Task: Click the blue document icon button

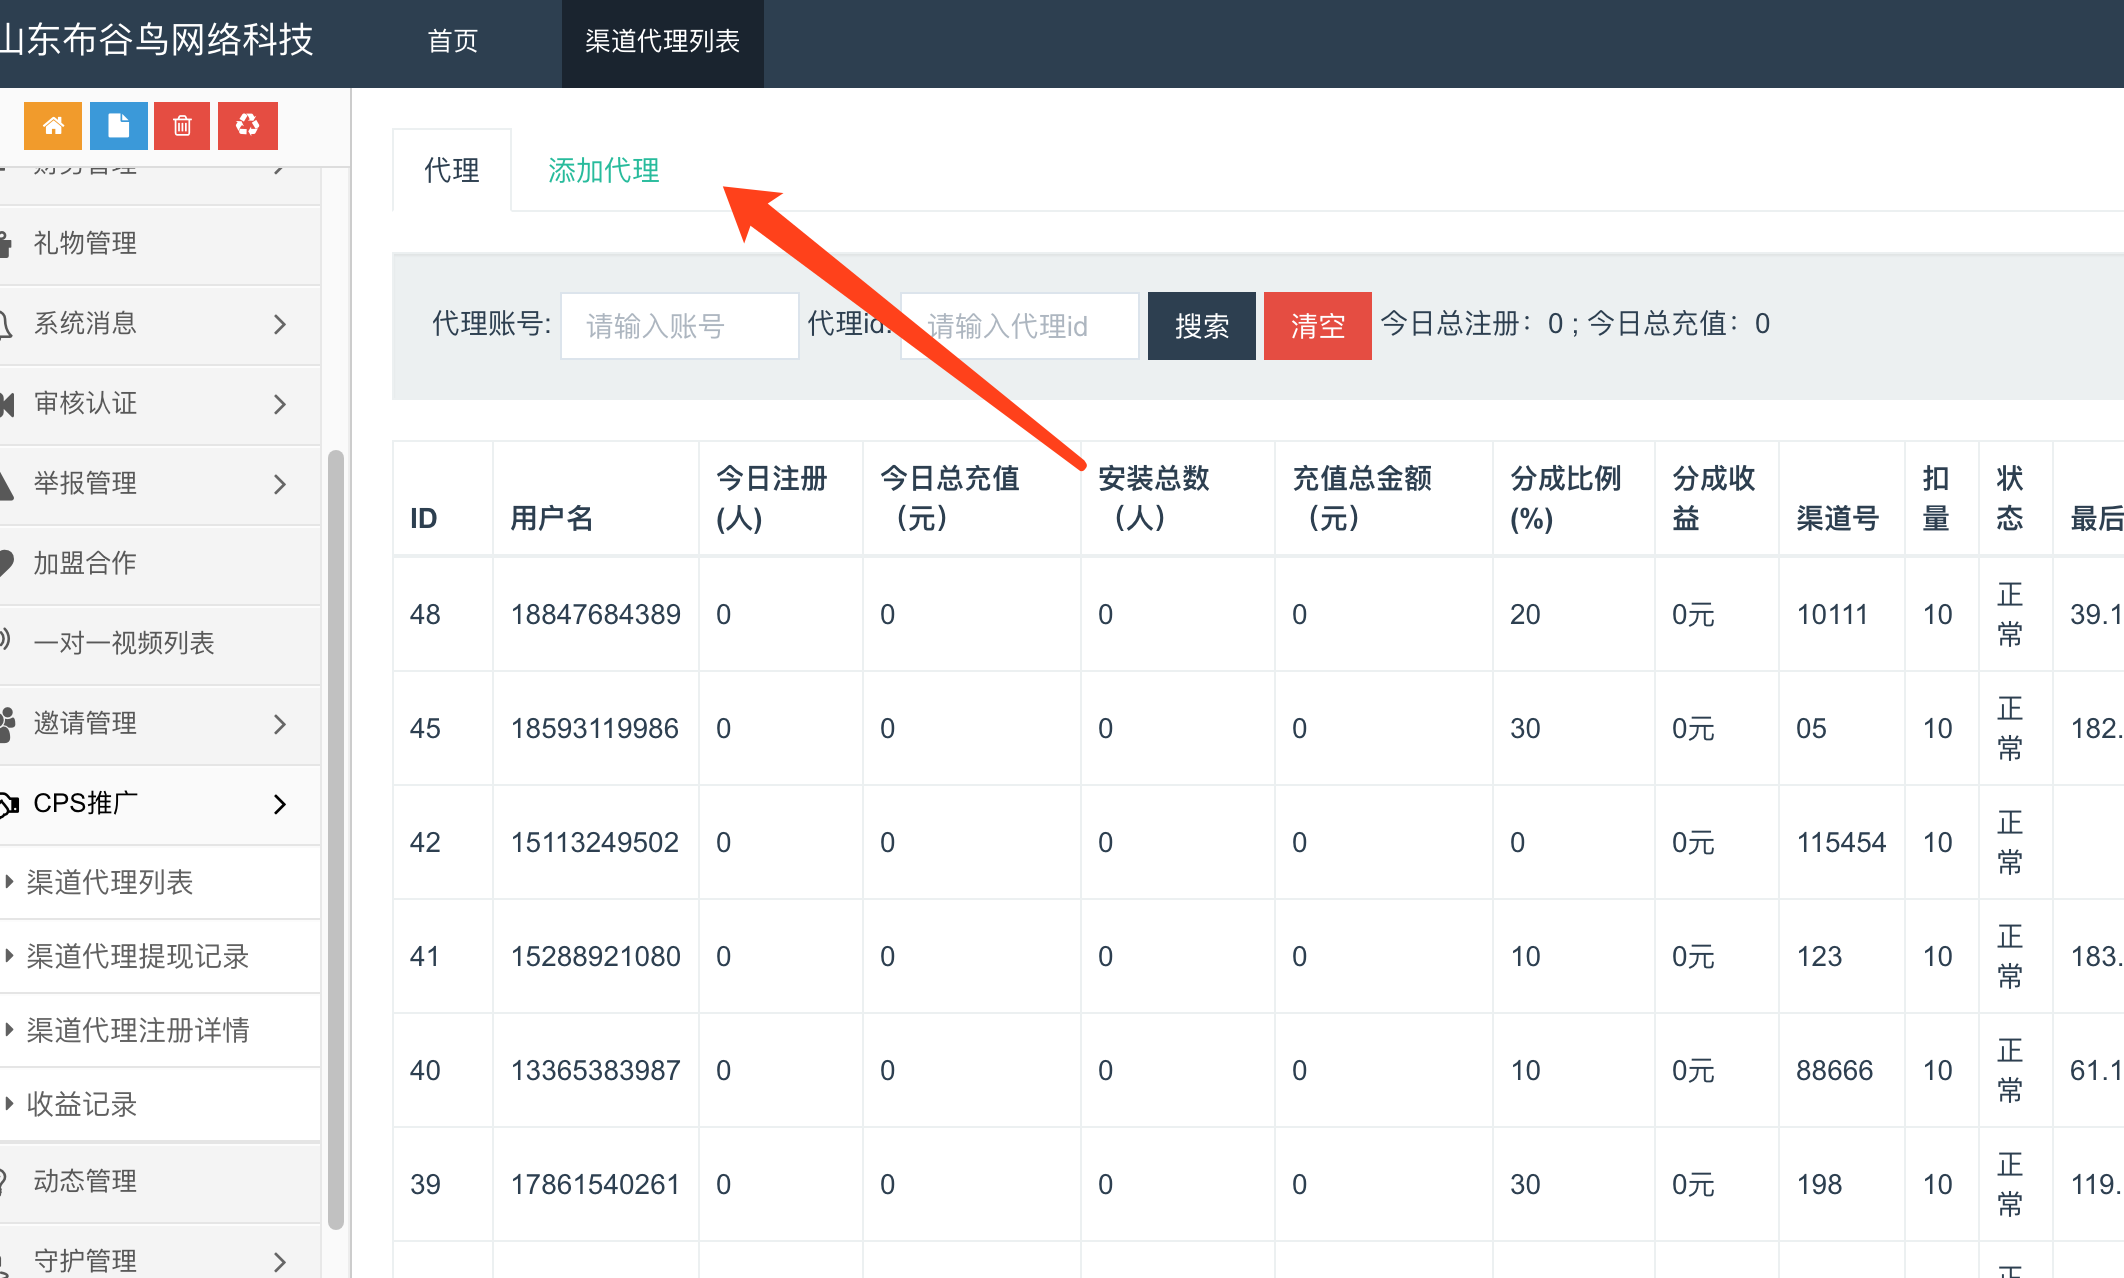Action: (x=118, y=126)
